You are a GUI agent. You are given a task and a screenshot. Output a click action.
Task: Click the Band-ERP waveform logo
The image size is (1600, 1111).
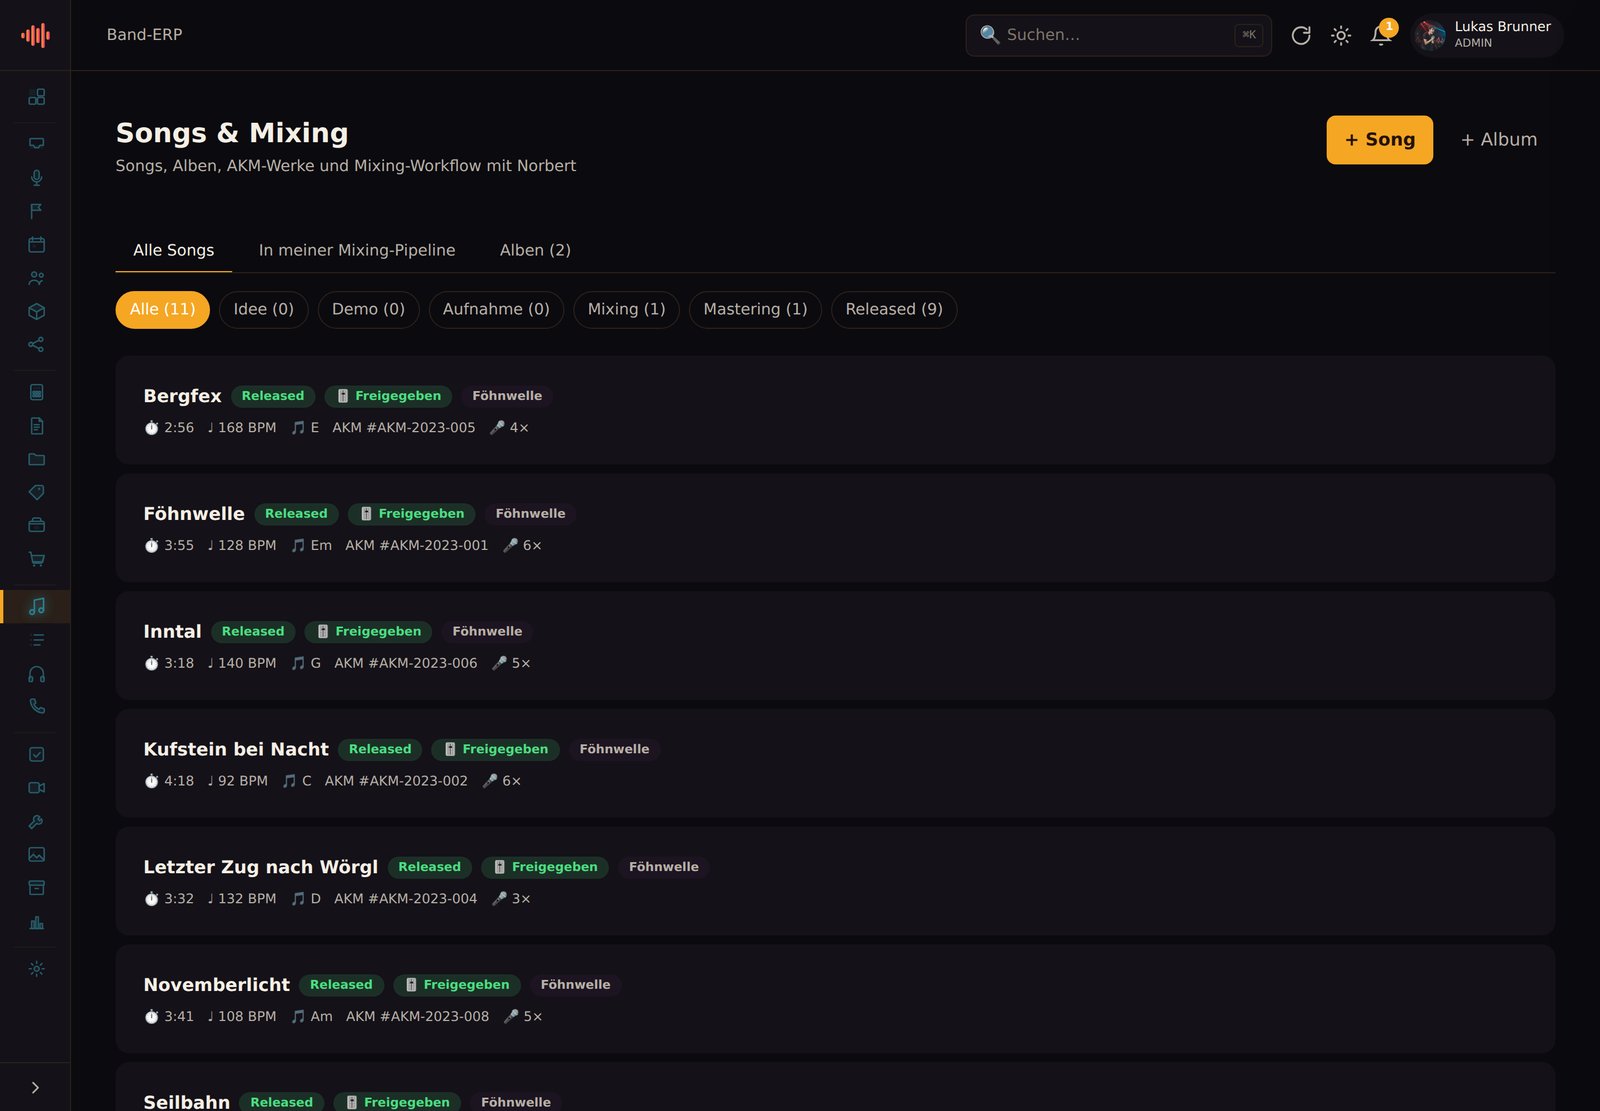pyautogui.click(x=35, y=35)
